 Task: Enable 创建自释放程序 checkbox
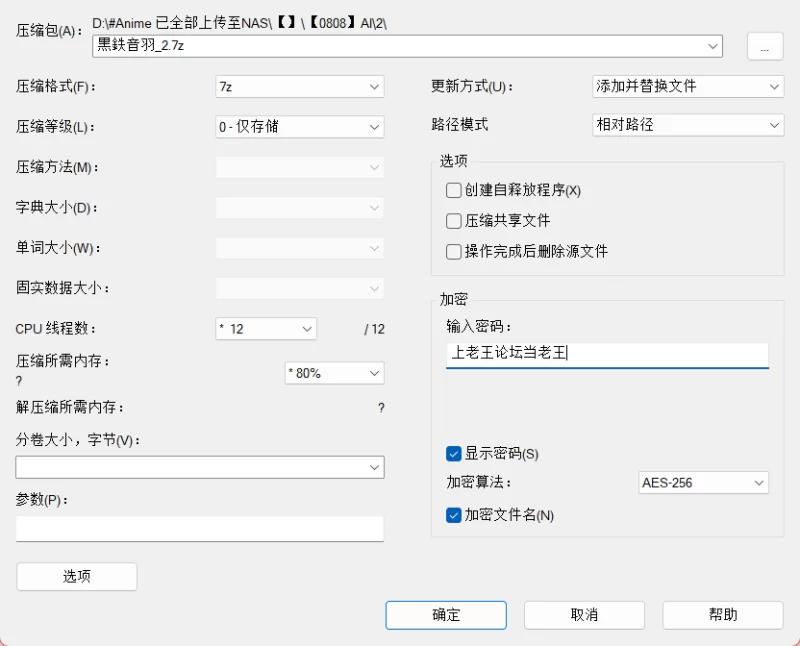[454, 190]
